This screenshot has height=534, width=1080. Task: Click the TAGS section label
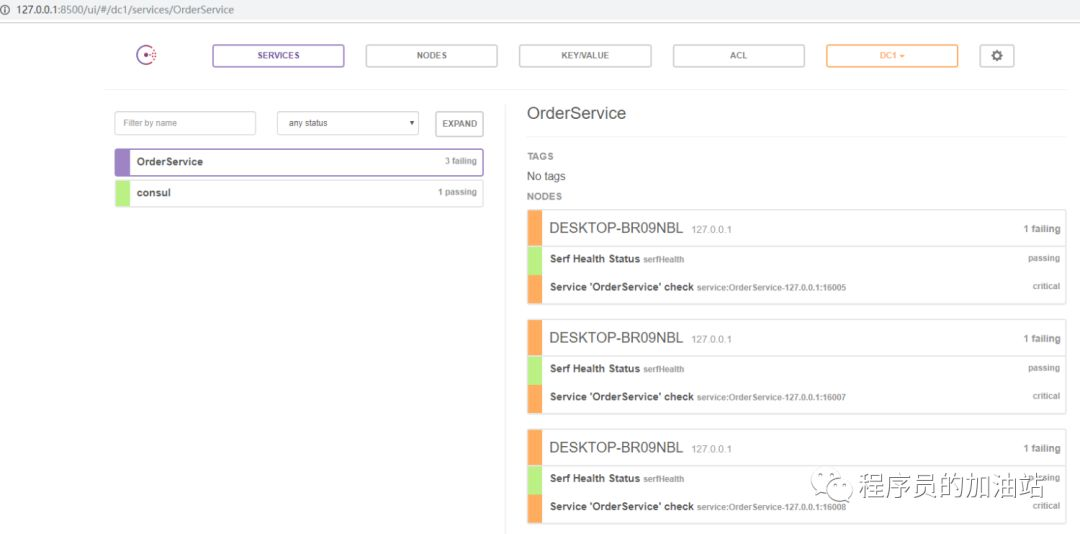pyautogui.click(x=540, y=156)
